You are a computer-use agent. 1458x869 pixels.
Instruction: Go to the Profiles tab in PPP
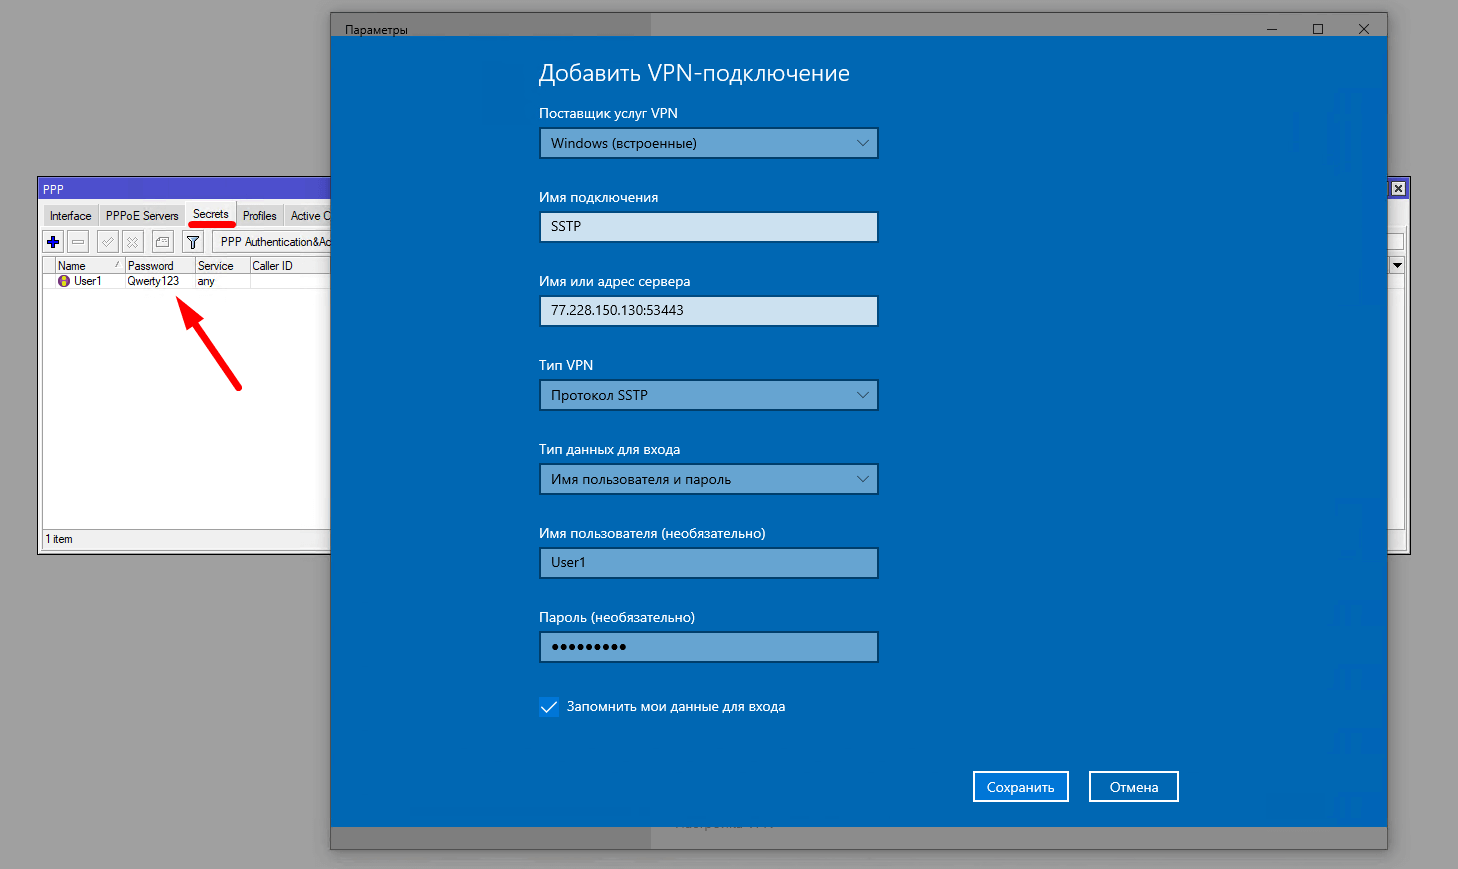[260, 216]
